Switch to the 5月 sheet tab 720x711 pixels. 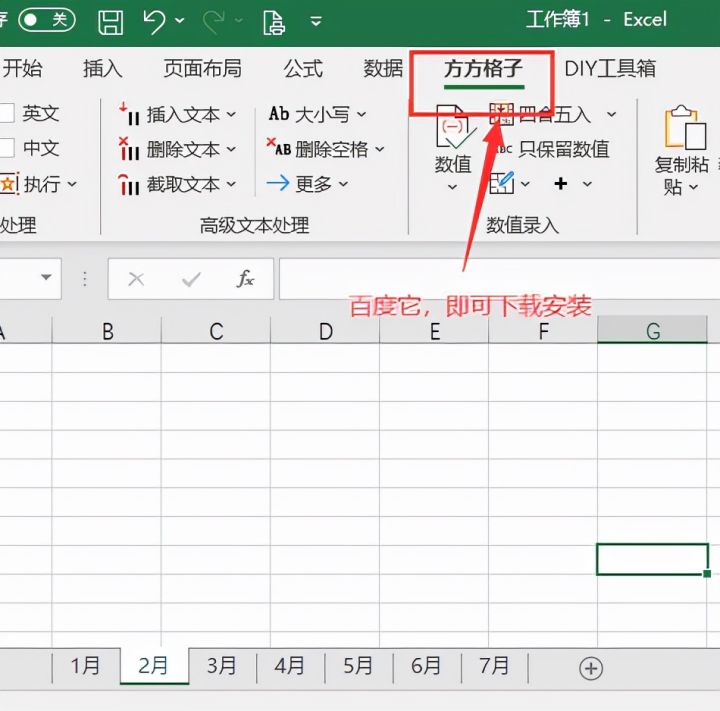click(x=358, y=666)
